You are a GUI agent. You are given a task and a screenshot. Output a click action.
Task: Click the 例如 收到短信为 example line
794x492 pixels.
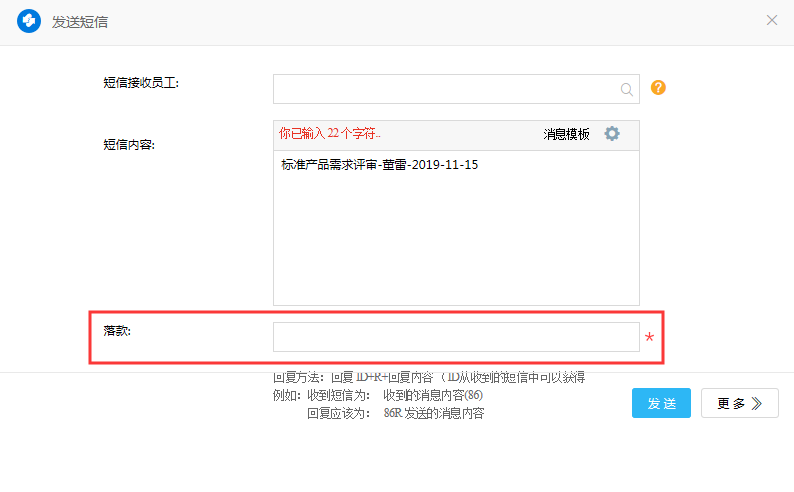click(x=378, y=395)
